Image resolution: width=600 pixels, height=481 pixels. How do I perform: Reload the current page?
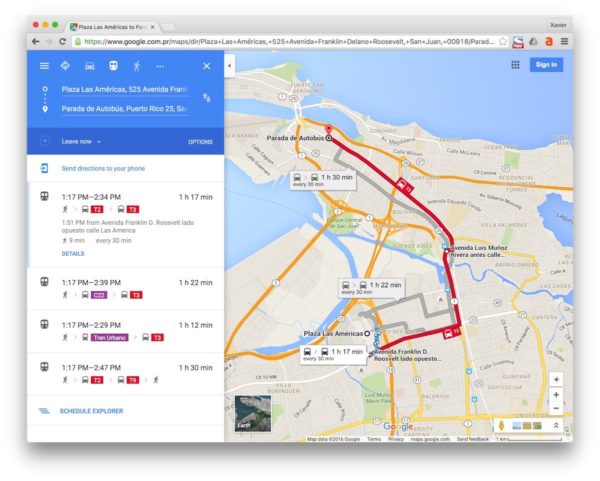pyautogui.click(x=62, y=42)
